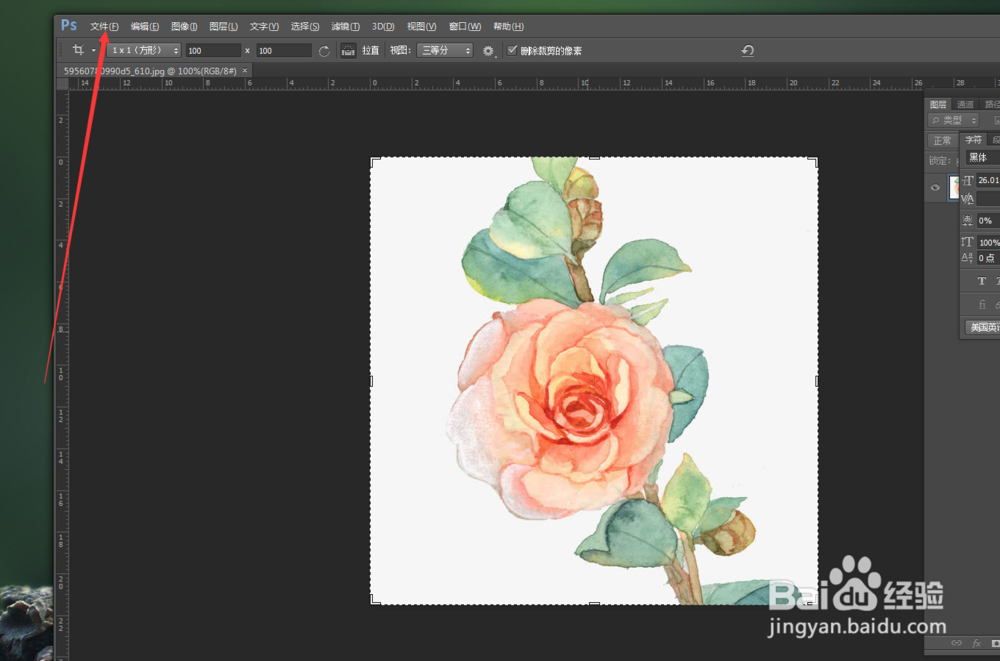Click the crop width field showing 100
Viewport: 1000px width, 661px height.
point(213,50)
